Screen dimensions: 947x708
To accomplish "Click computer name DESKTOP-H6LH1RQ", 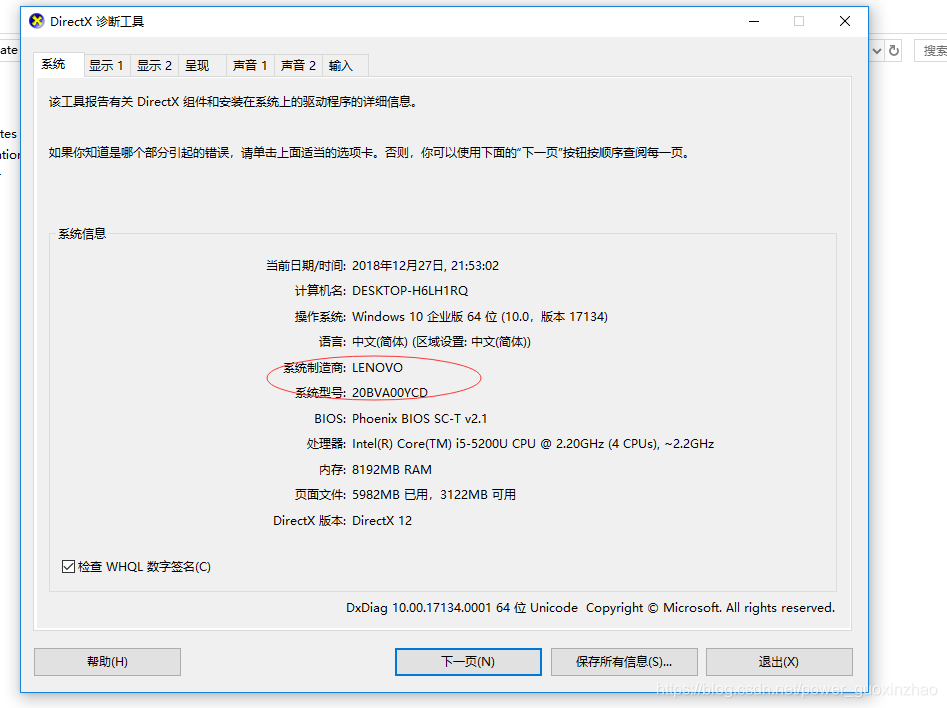I will [410, 291].
